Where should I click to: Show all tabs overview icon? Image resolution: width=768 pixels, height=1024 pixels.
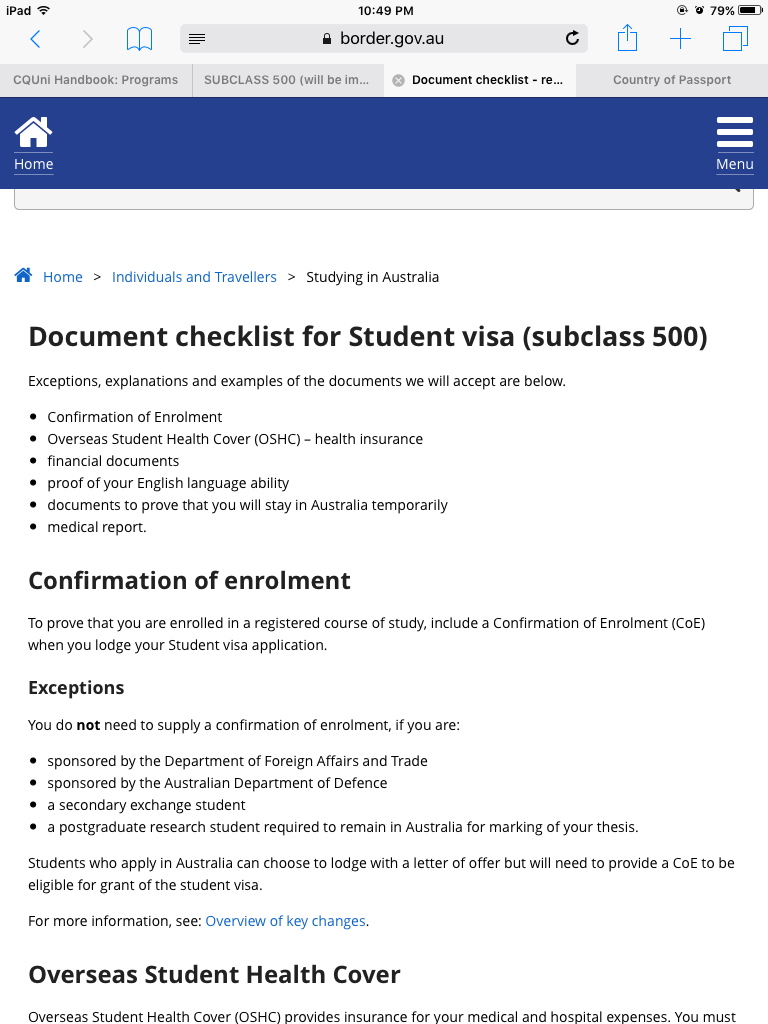tap(735, 39)
